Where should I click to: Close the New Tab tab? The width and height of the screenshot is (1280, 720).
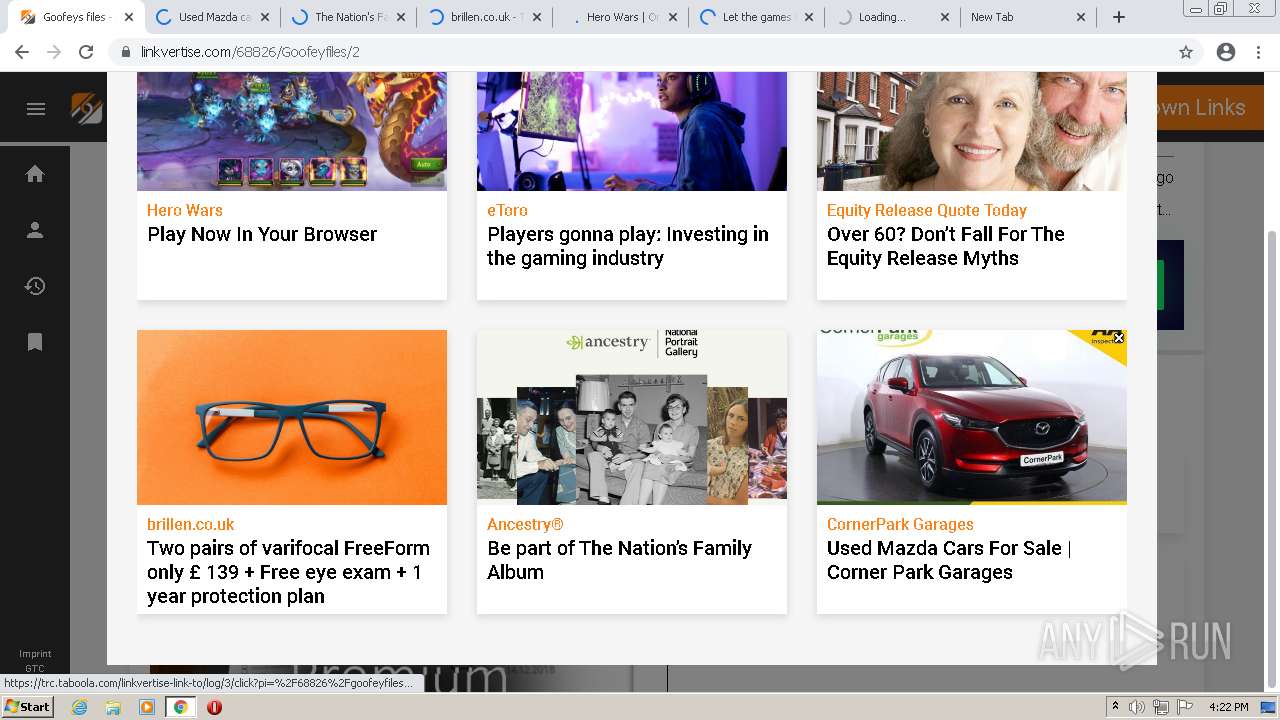pos(1081,17)
